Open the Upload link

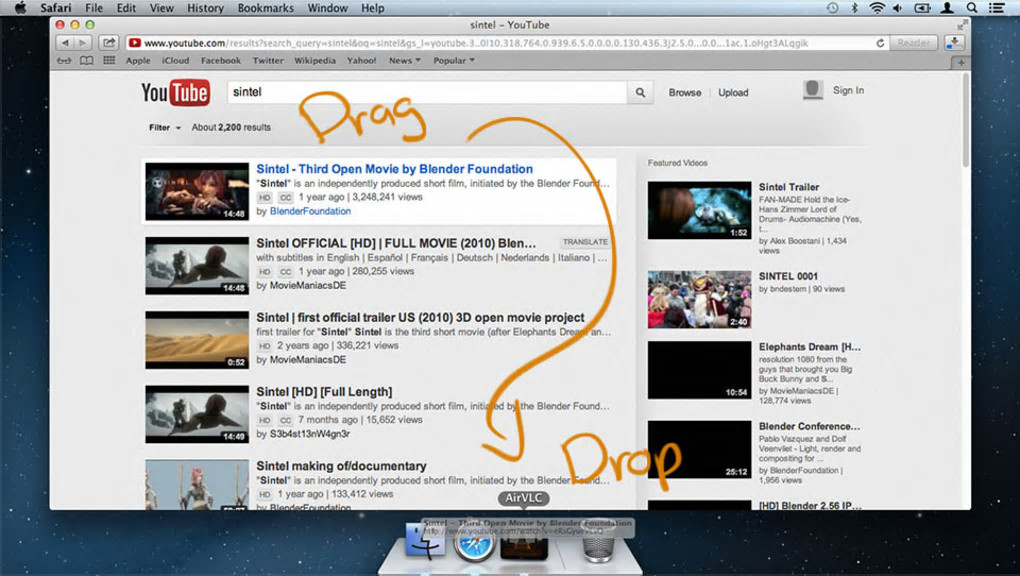[x=733, y=92]
